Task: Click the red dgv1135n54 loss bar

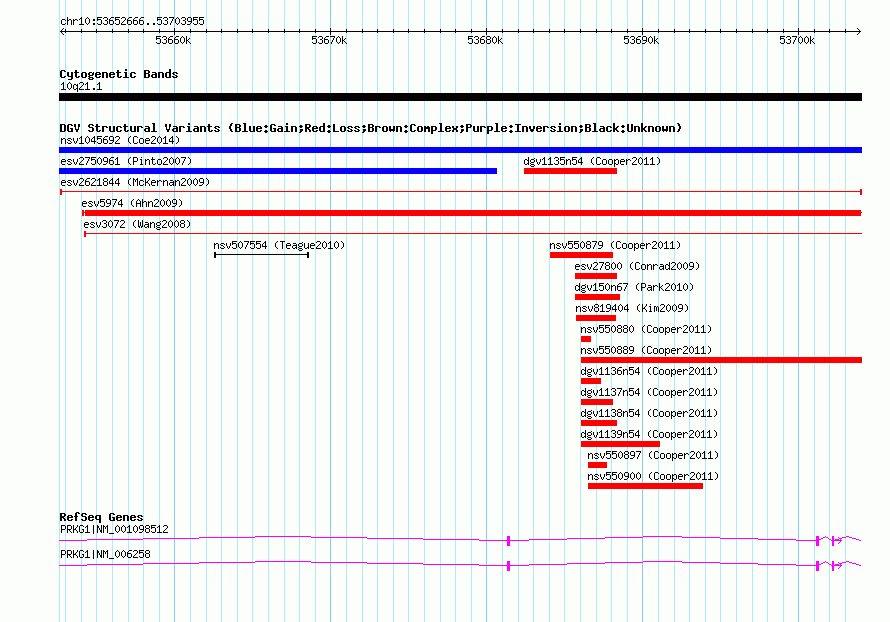Action: pyautogui.click(x=570, y=171)
